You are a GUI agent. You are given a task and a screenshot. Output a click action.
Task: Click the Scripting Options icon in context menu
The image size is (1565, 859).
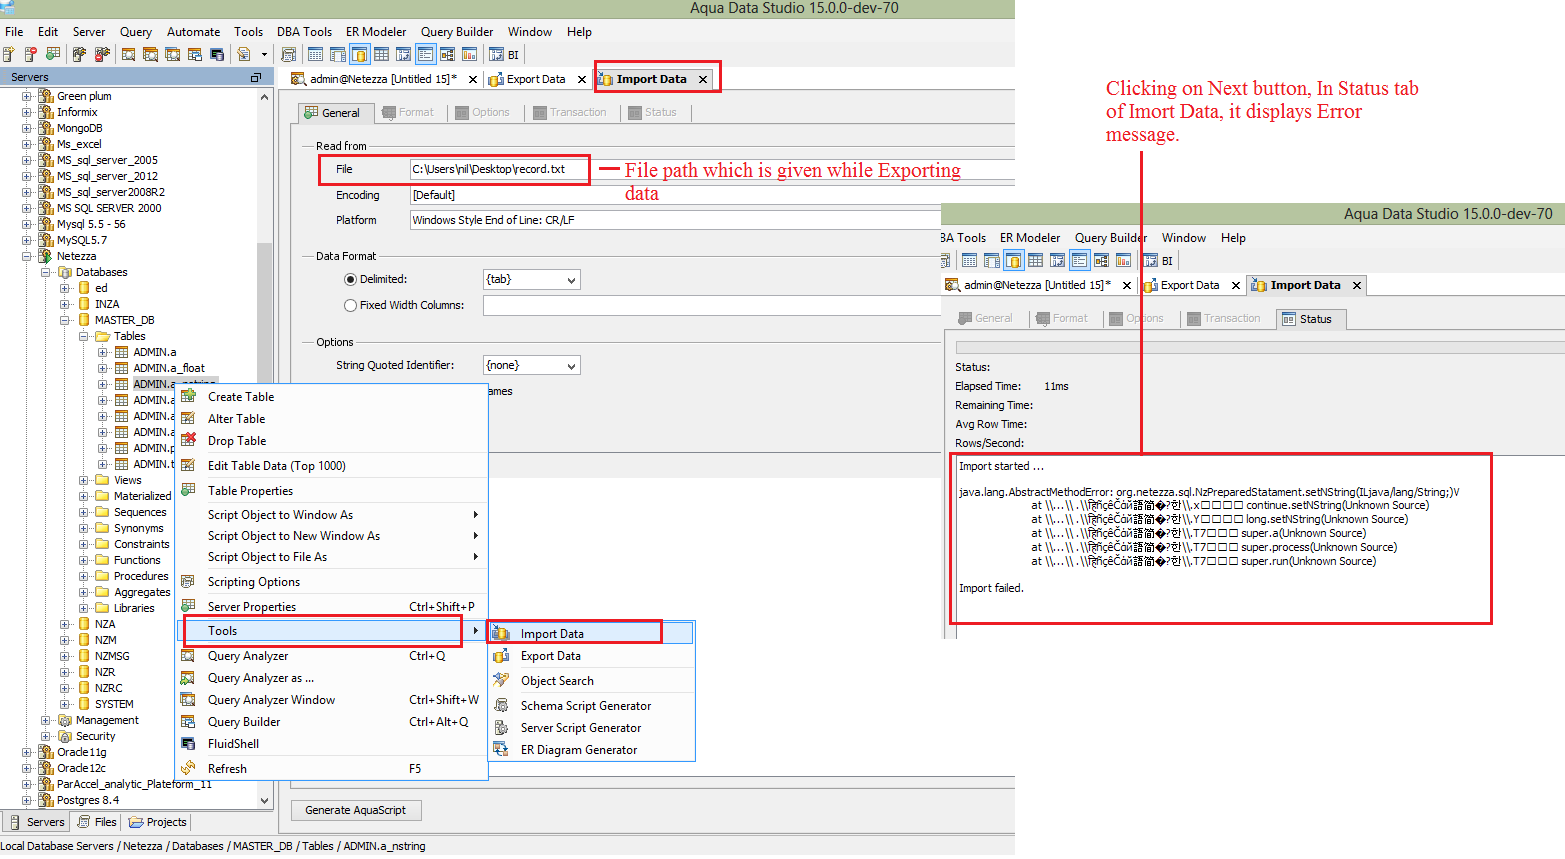coord(188,581)
